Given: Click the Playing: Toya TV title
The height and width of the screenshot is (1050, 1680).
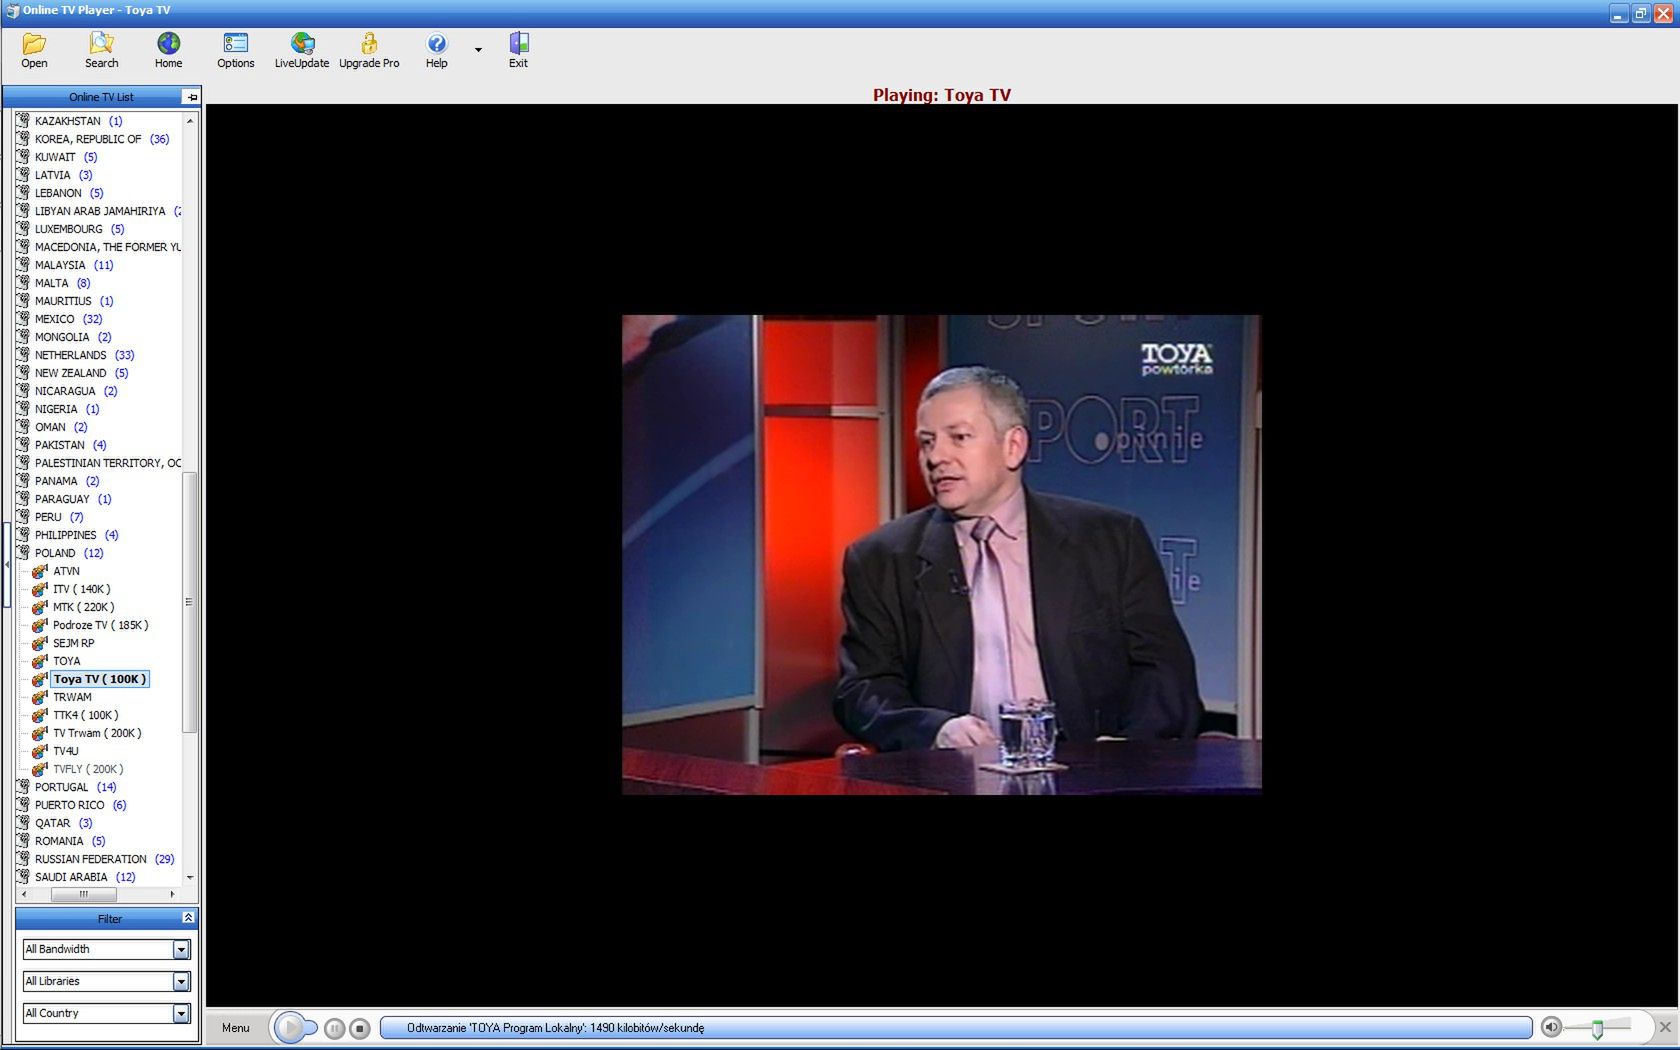Looking at the screenshot, I should [x=941, y=95].
